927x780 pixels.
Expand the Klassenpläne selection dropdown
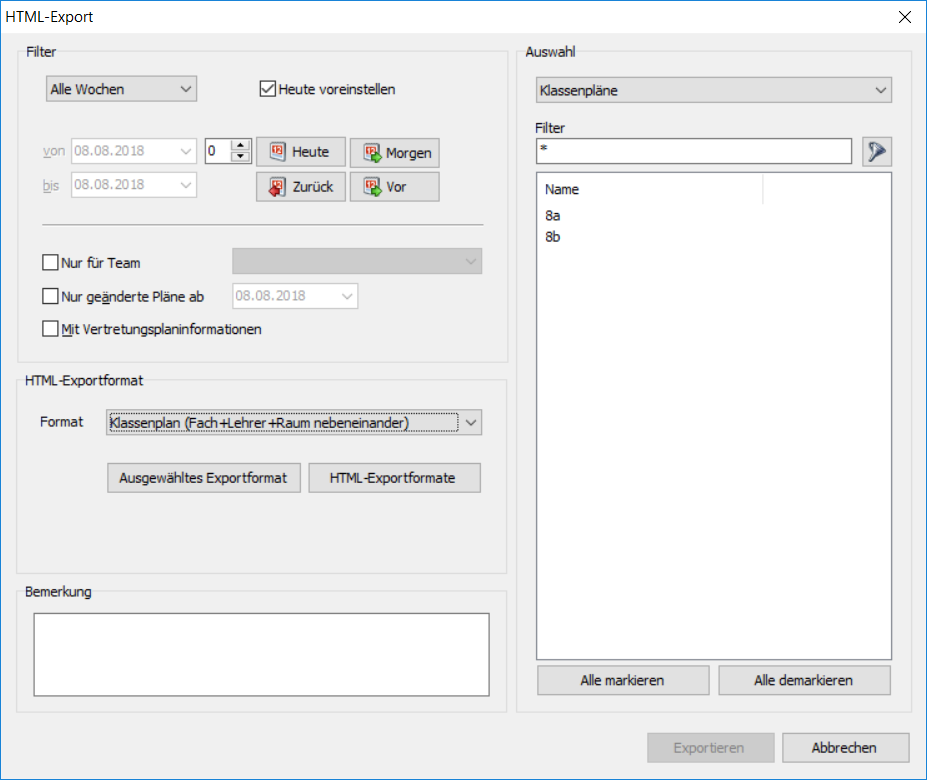point(713,90)
